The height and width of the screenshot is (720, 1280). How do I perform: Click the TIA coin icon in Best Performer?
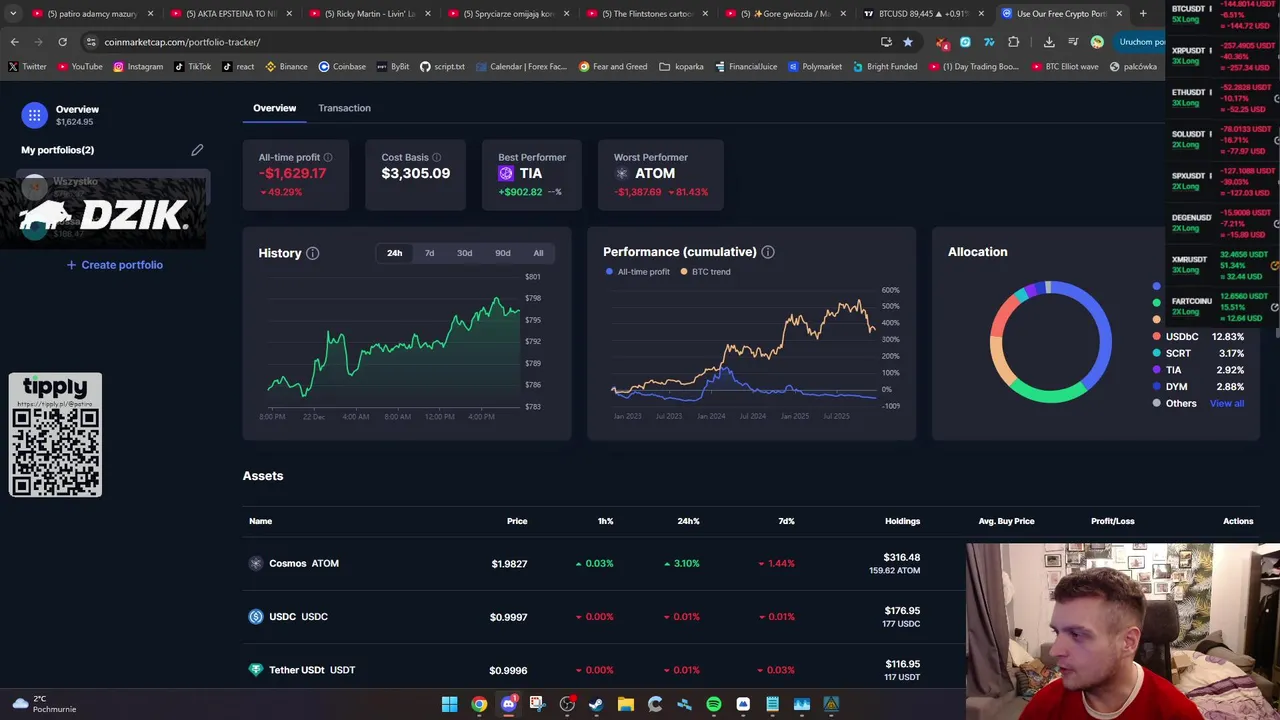coord(506,173)
